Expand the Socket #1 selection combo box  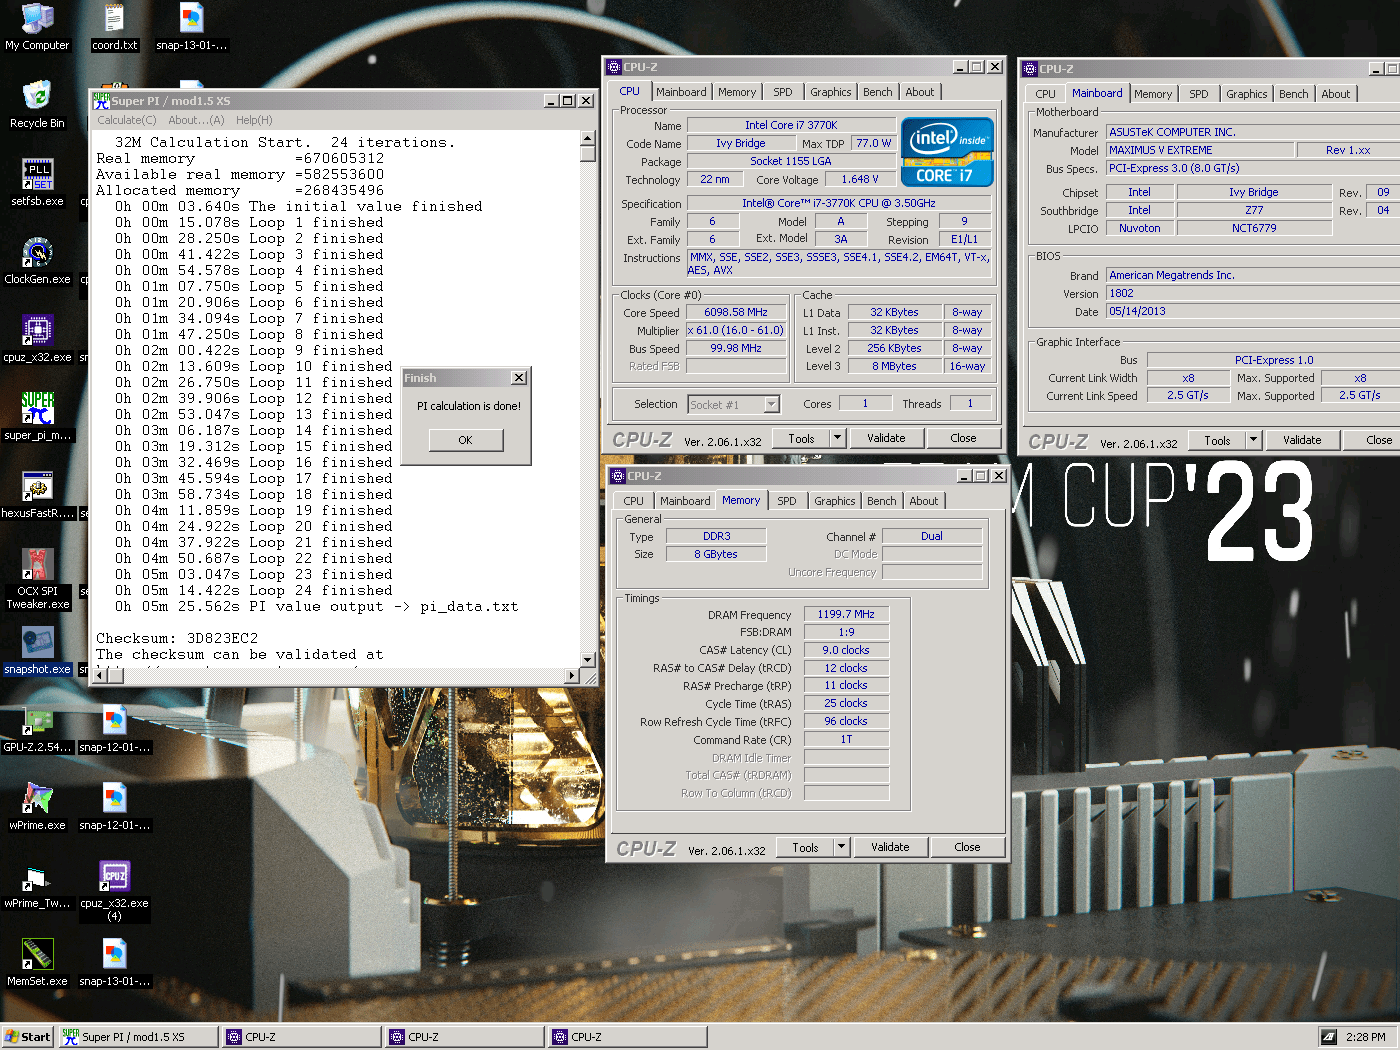click(x=771, y=404)
